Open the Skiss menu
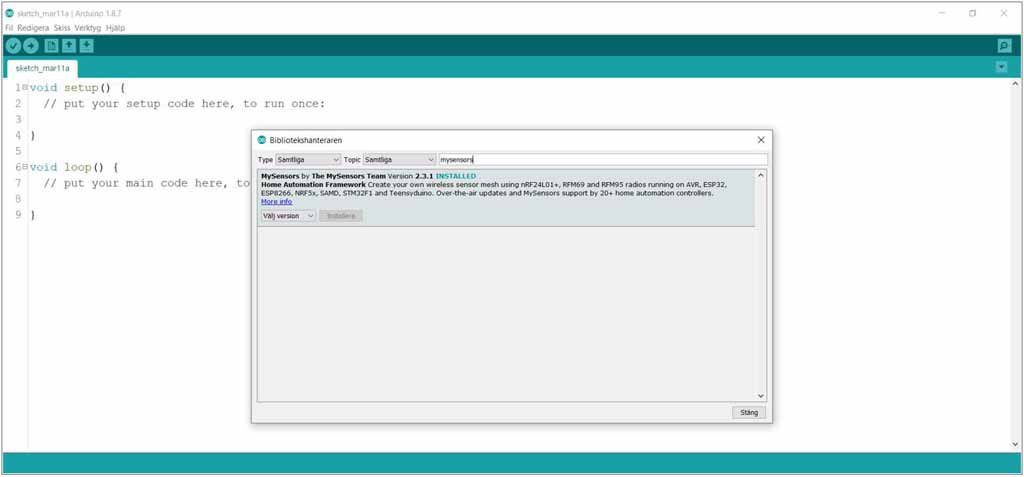This screenshot has width=1024, height=477. [62, 28]
